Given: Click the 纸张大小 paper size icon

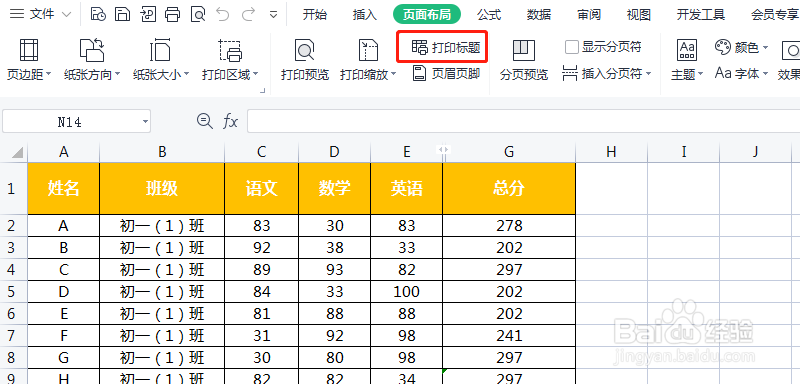Looking at the screenshot, I should tap(160, 50).
